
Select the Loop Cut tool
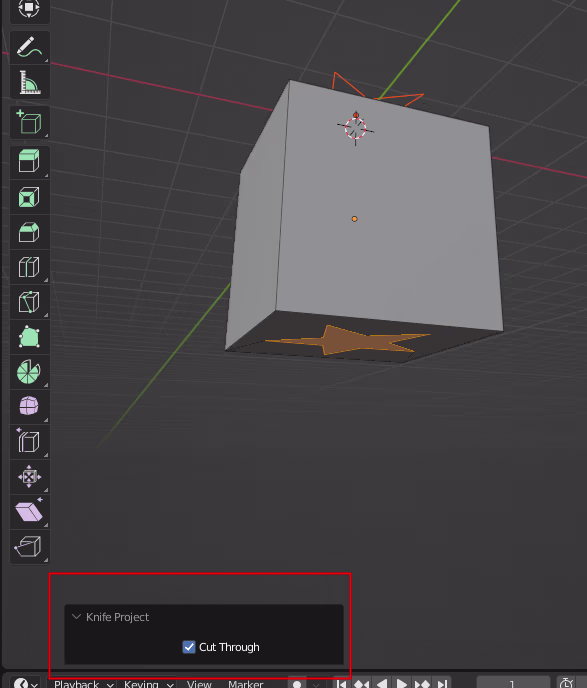point(29,267)
